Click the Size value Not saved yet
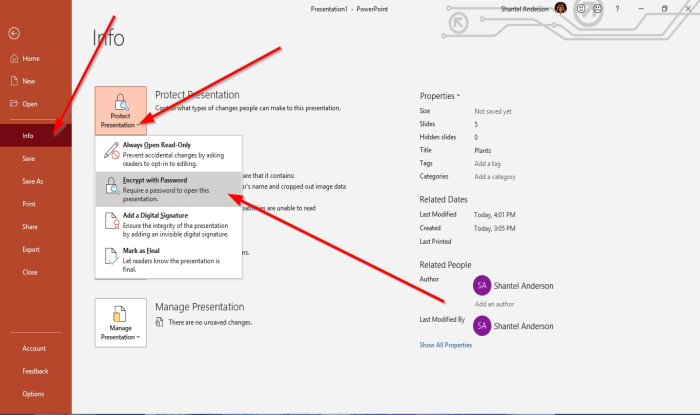The width and height of the screenshot is (700, 415). [493, 111]
